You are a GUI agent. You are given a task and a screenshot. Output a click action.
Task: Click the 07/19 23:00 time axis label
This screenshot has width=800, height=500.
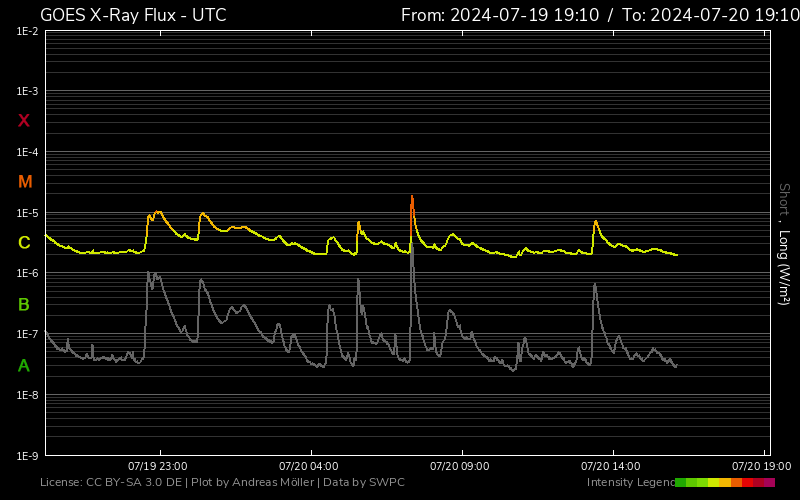point(158,466)
